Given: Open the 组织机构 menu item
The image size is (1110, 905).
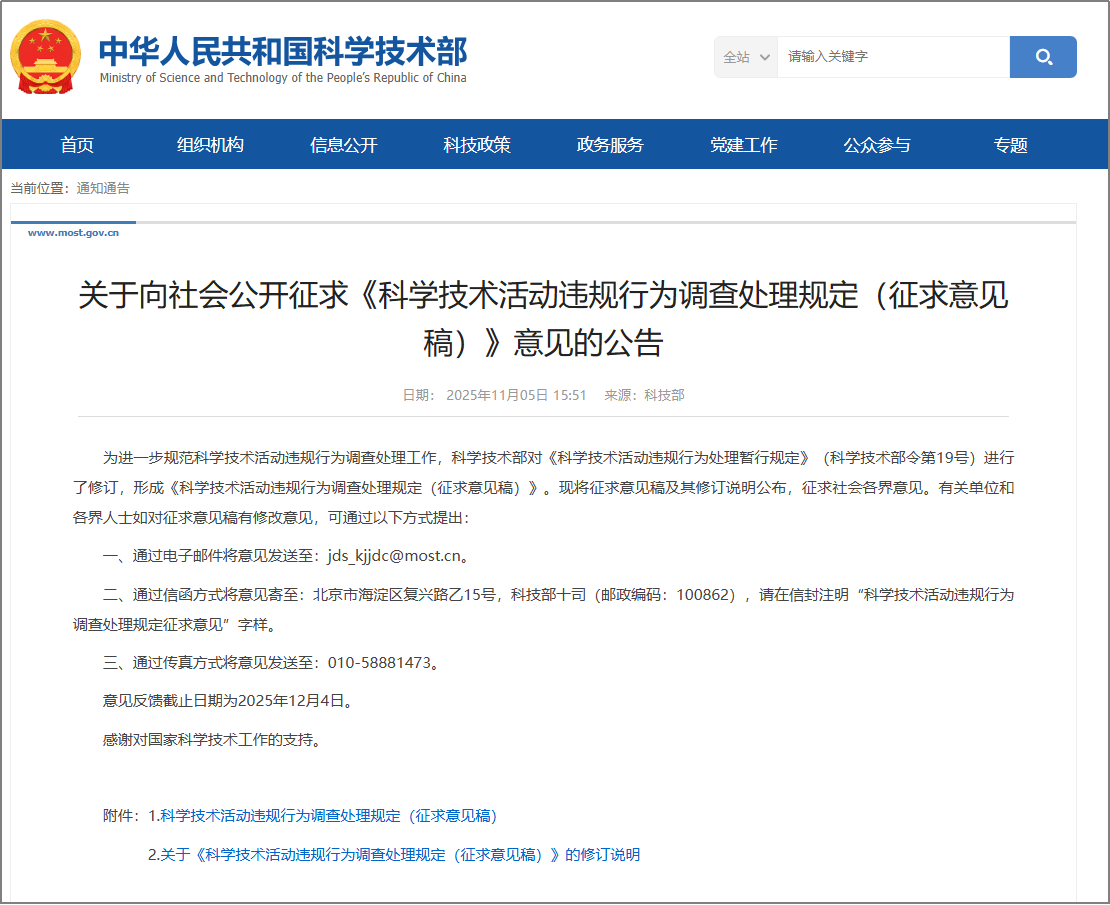Looking at the screenshot, I should pyautogui.click(x=210, y=145).
